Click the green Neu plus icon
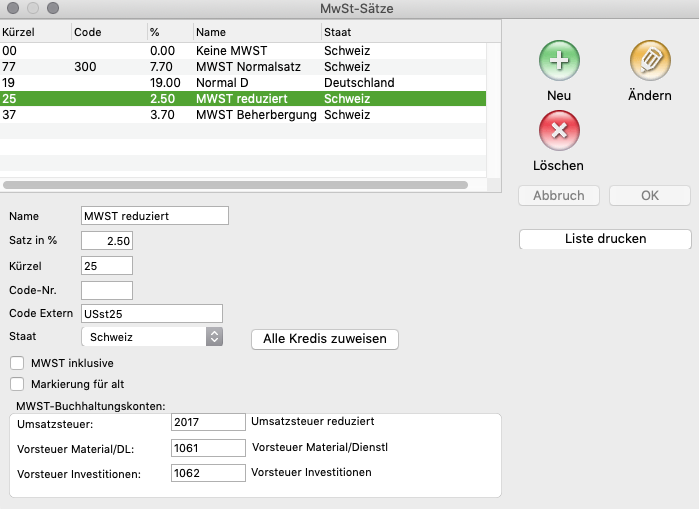 (x=559, y=61)
